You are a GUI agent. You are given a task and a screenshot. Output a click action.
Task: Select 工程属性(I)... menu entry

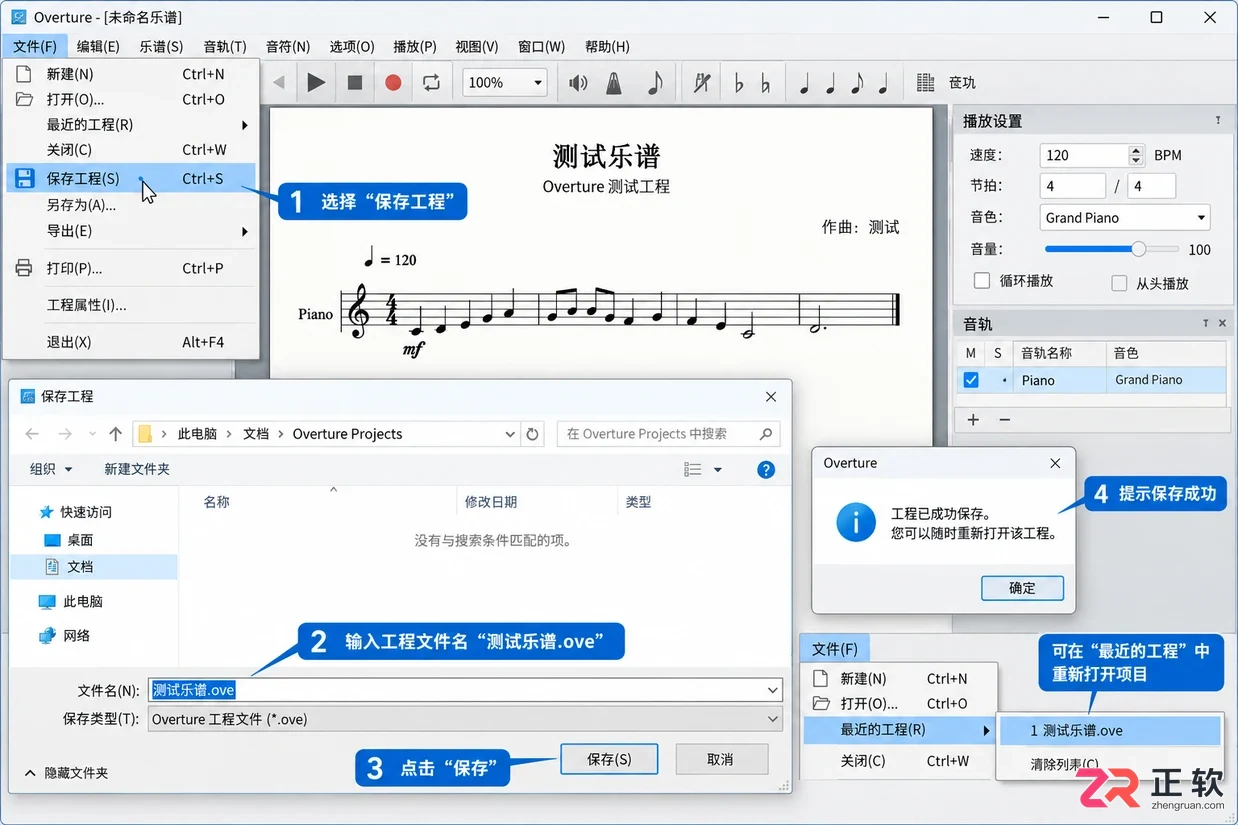coord(131,305)
